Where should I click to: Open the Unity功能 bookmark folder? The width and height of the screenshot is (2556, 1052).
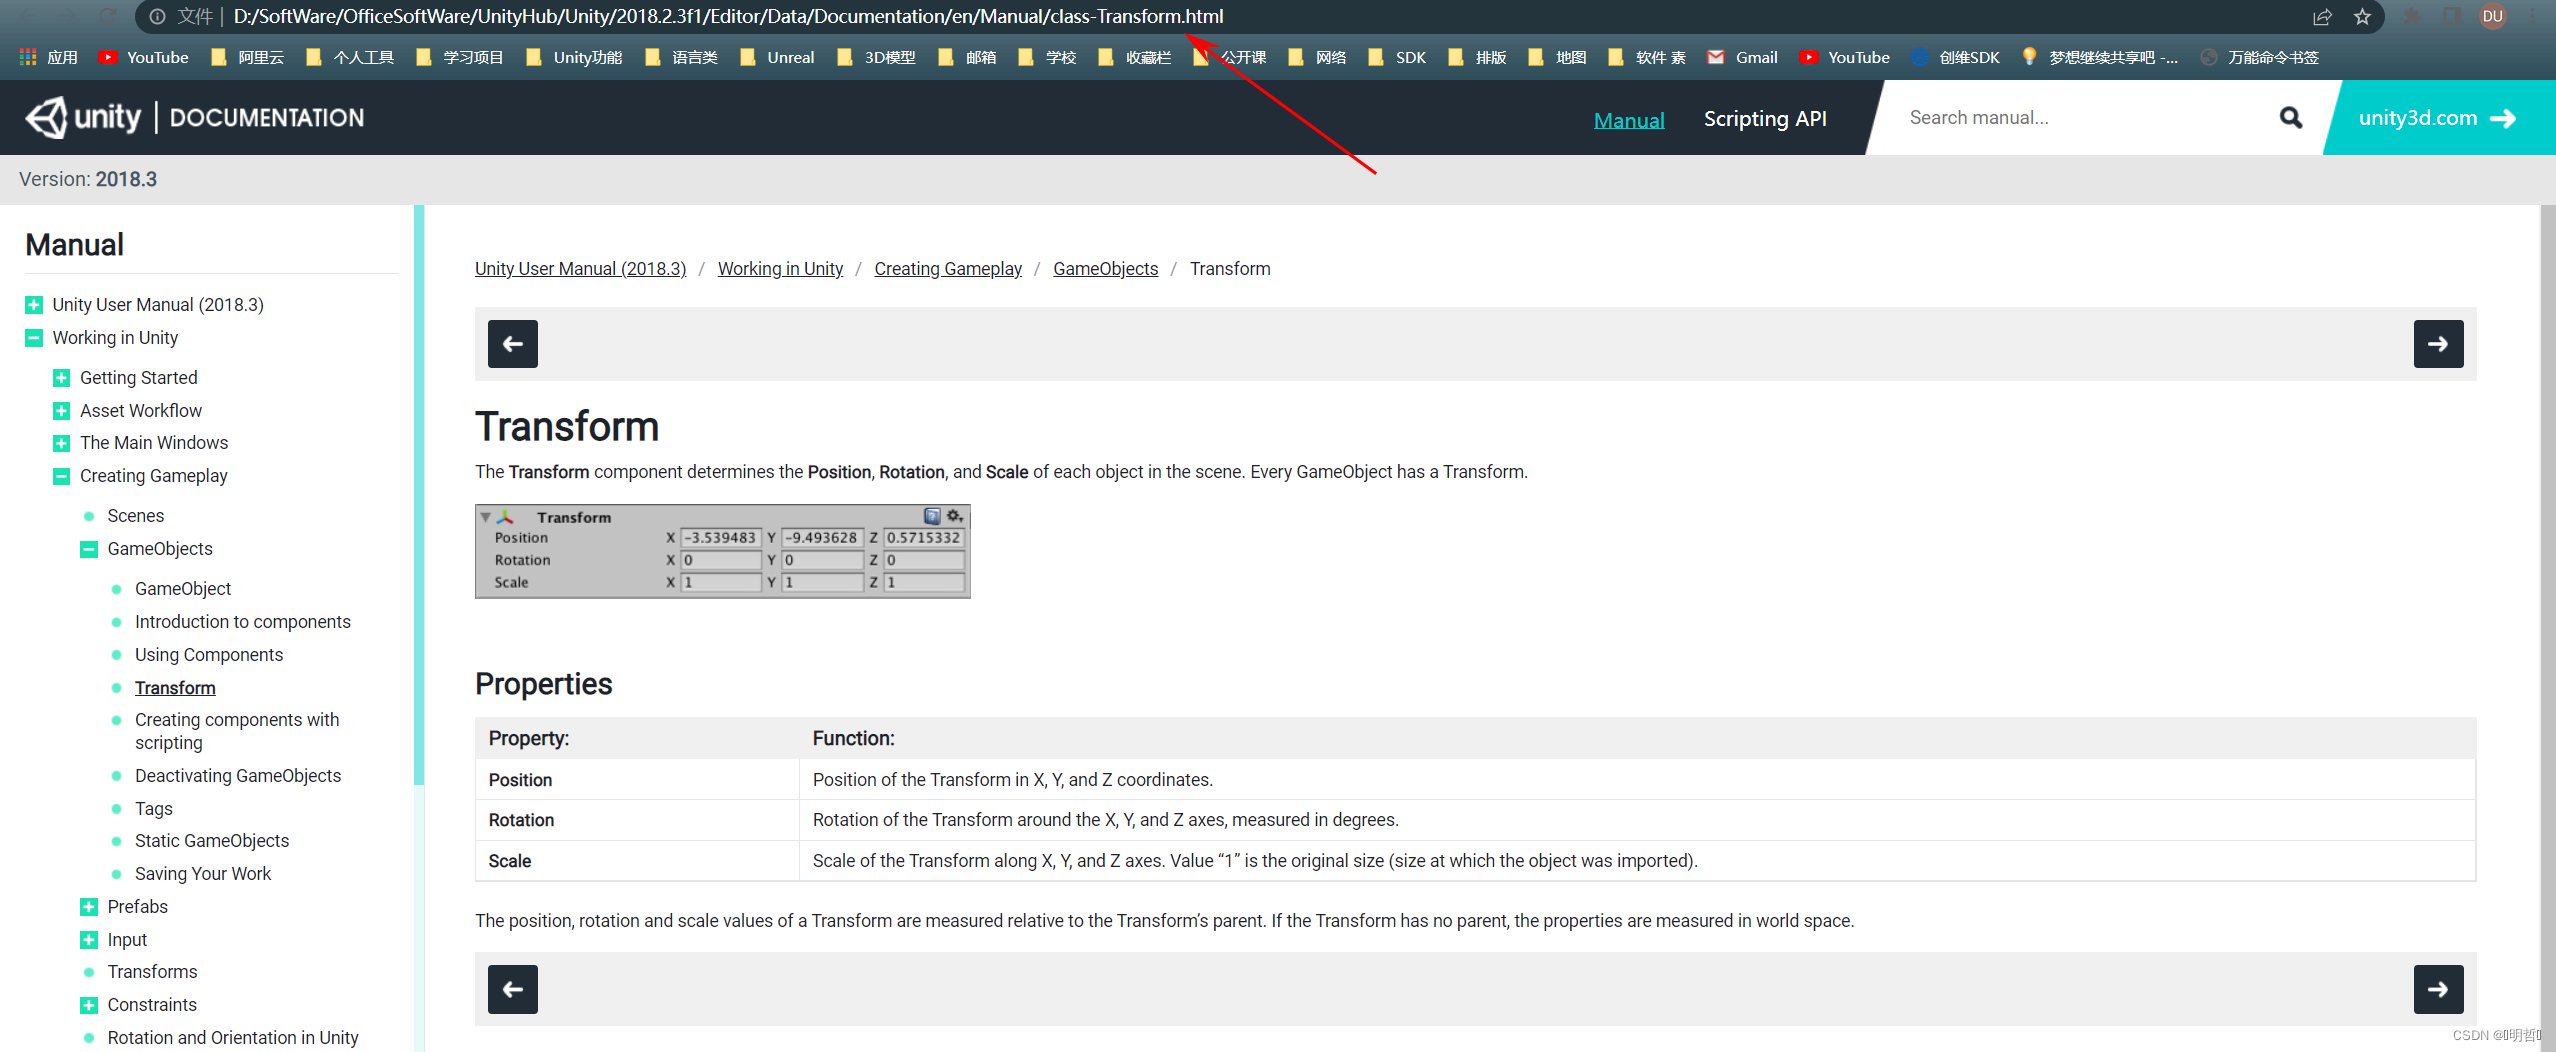[574, 57]
